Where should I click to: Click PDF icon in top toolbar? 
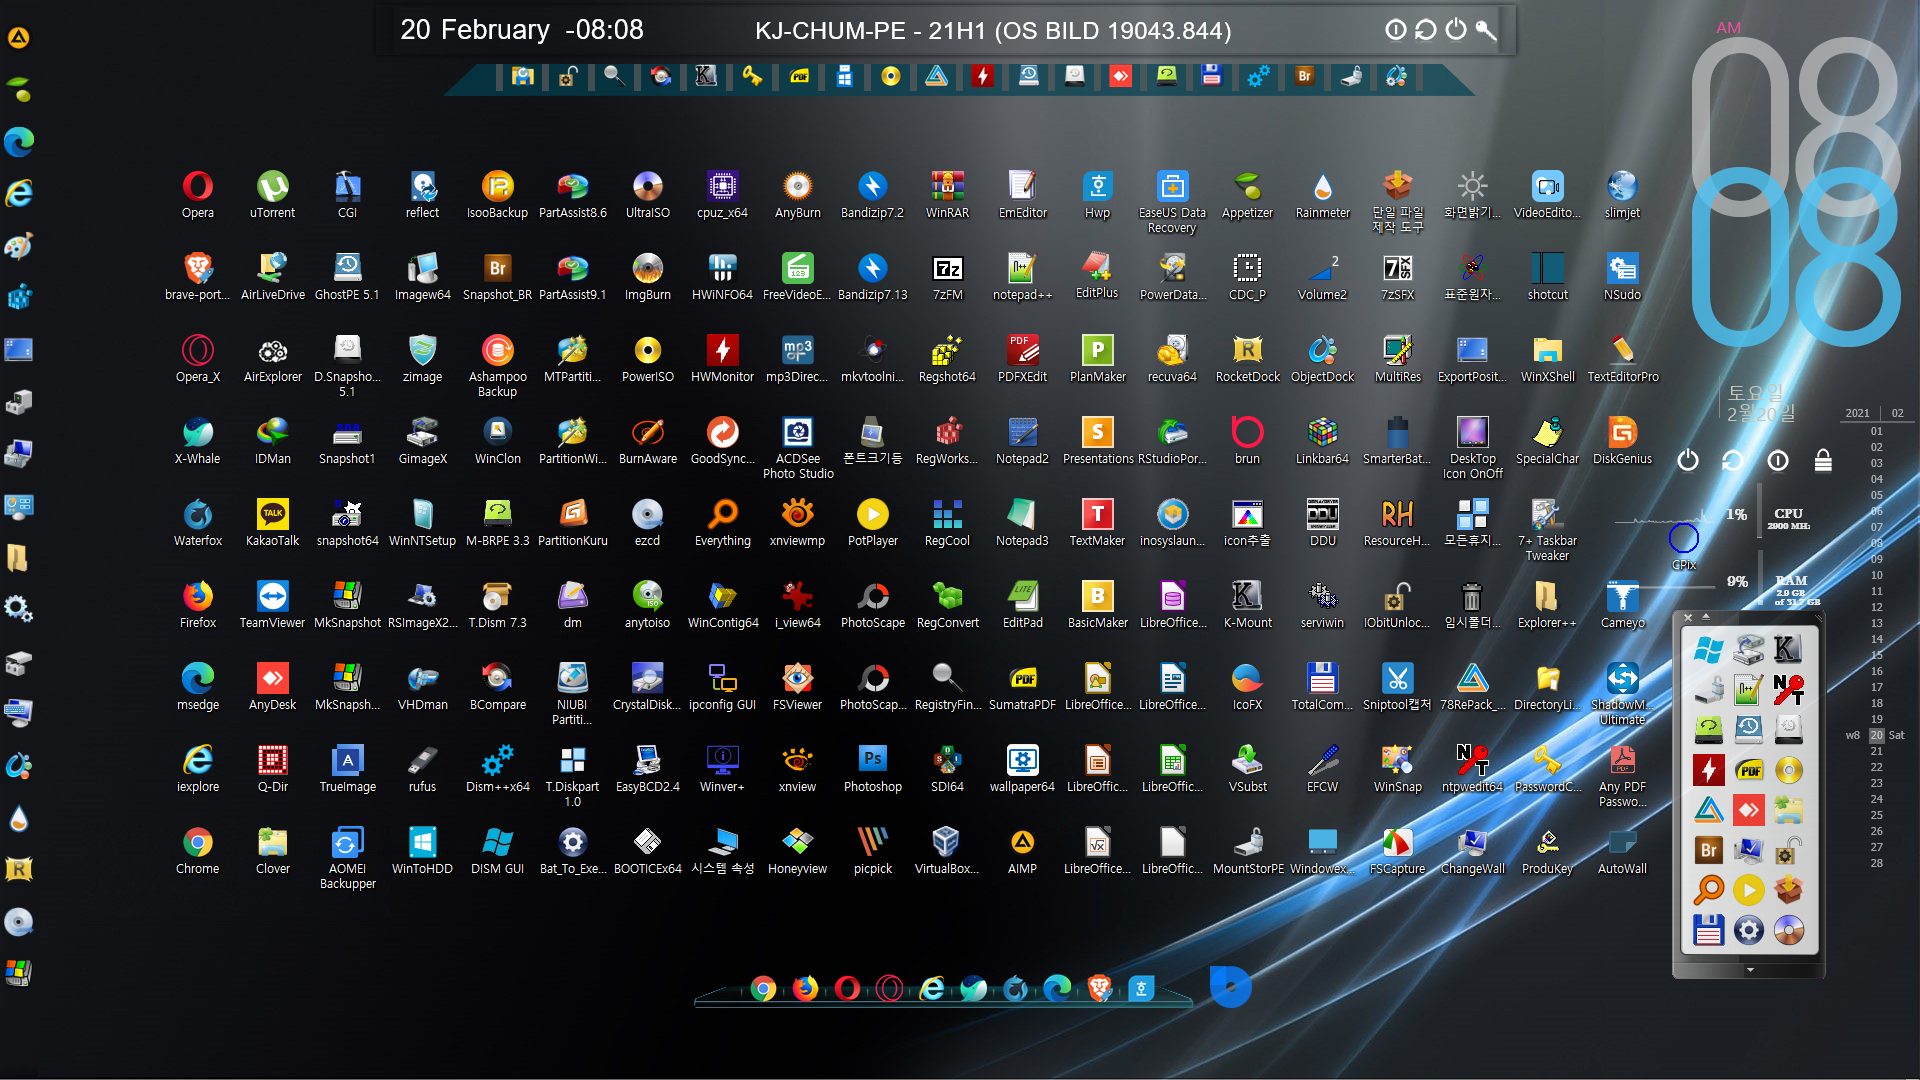(x=799, y=76)
